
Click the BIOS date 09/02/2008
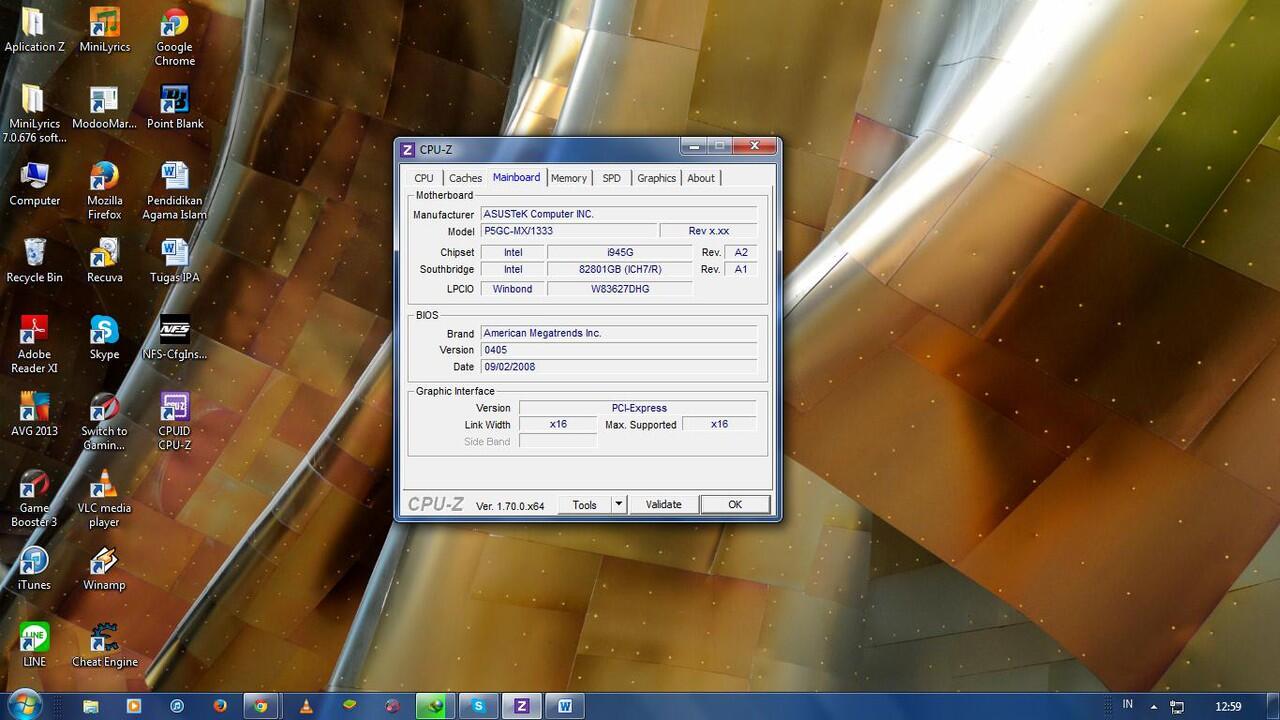pyautogui.click(x=618, y=367)
